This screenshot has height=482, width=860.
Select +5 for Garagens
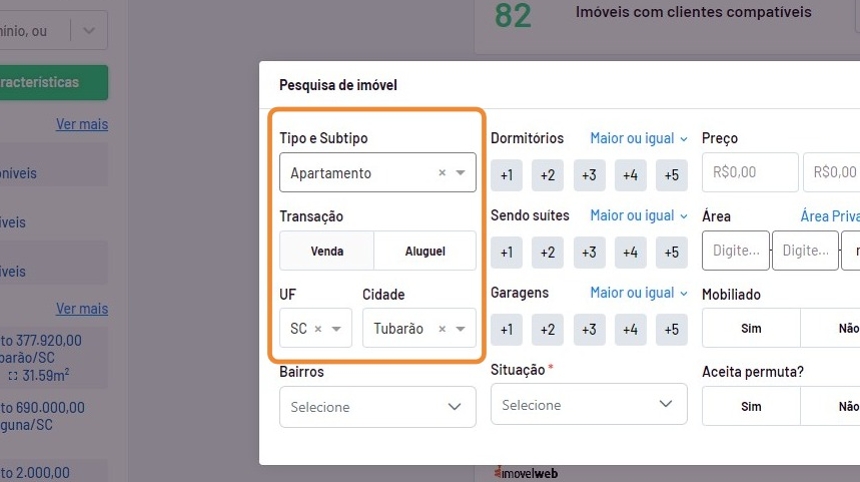pos(671,330)
